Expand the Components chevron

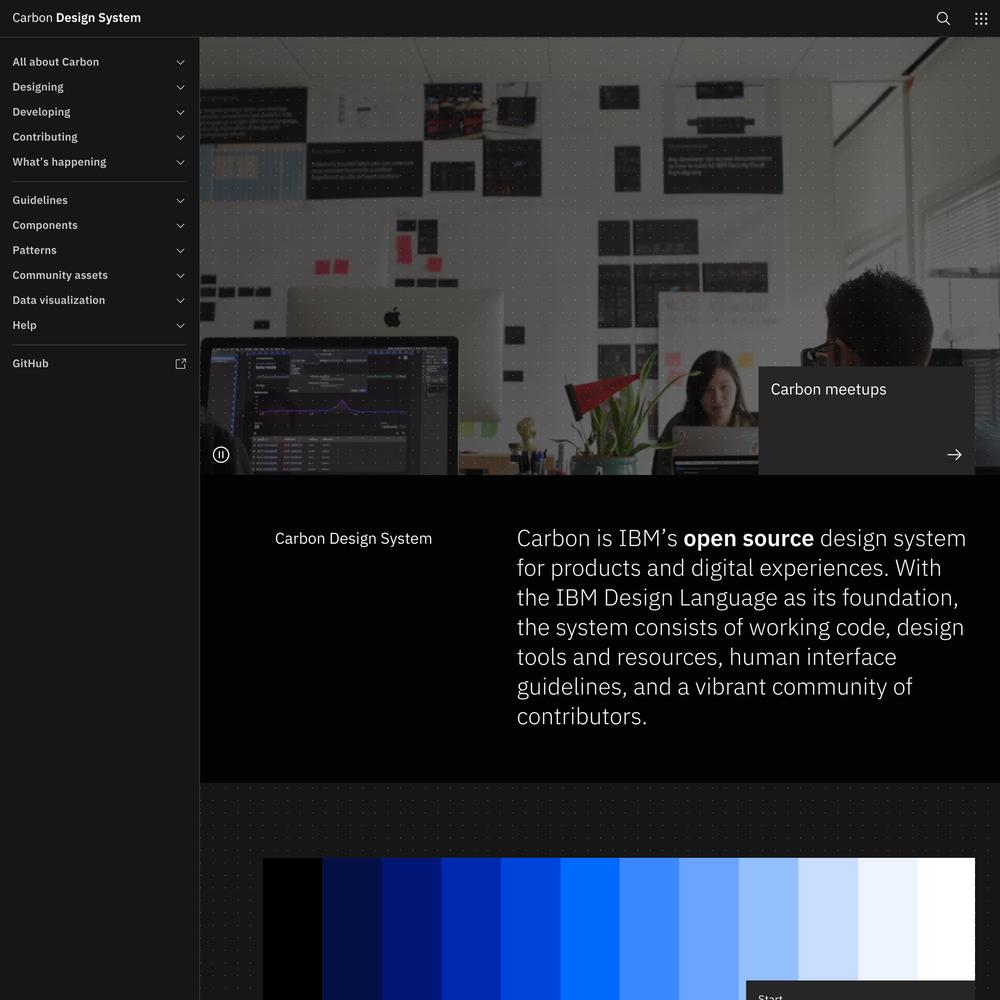point(180,226)
